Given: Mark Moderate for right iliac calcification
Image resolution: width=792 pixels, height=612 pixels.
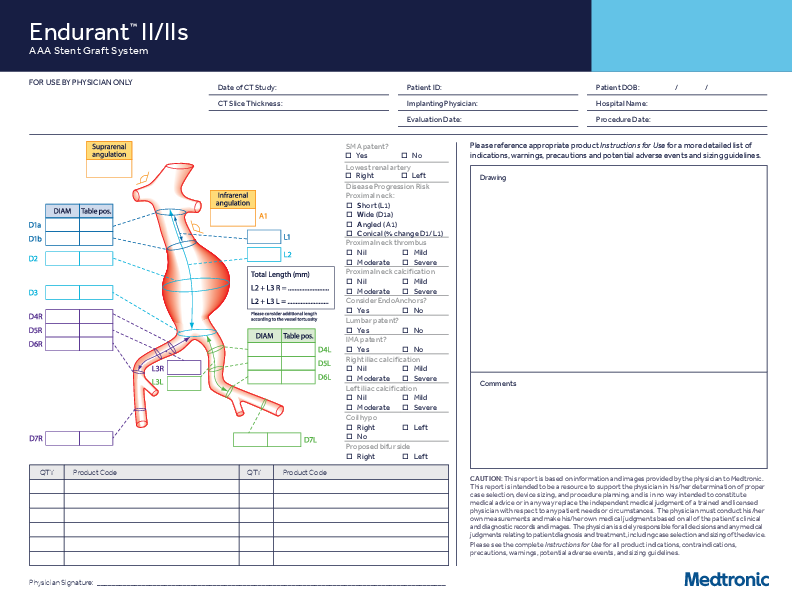Looking at the screenshot, I should click(x=349, y=378).
